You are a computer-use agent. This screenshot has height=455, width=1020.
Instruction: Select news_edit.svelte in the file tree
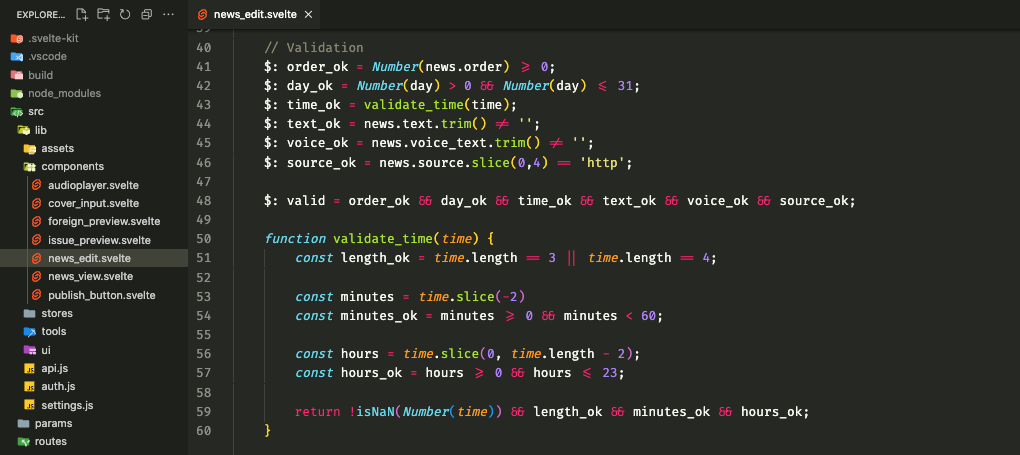tap(94, 258)
